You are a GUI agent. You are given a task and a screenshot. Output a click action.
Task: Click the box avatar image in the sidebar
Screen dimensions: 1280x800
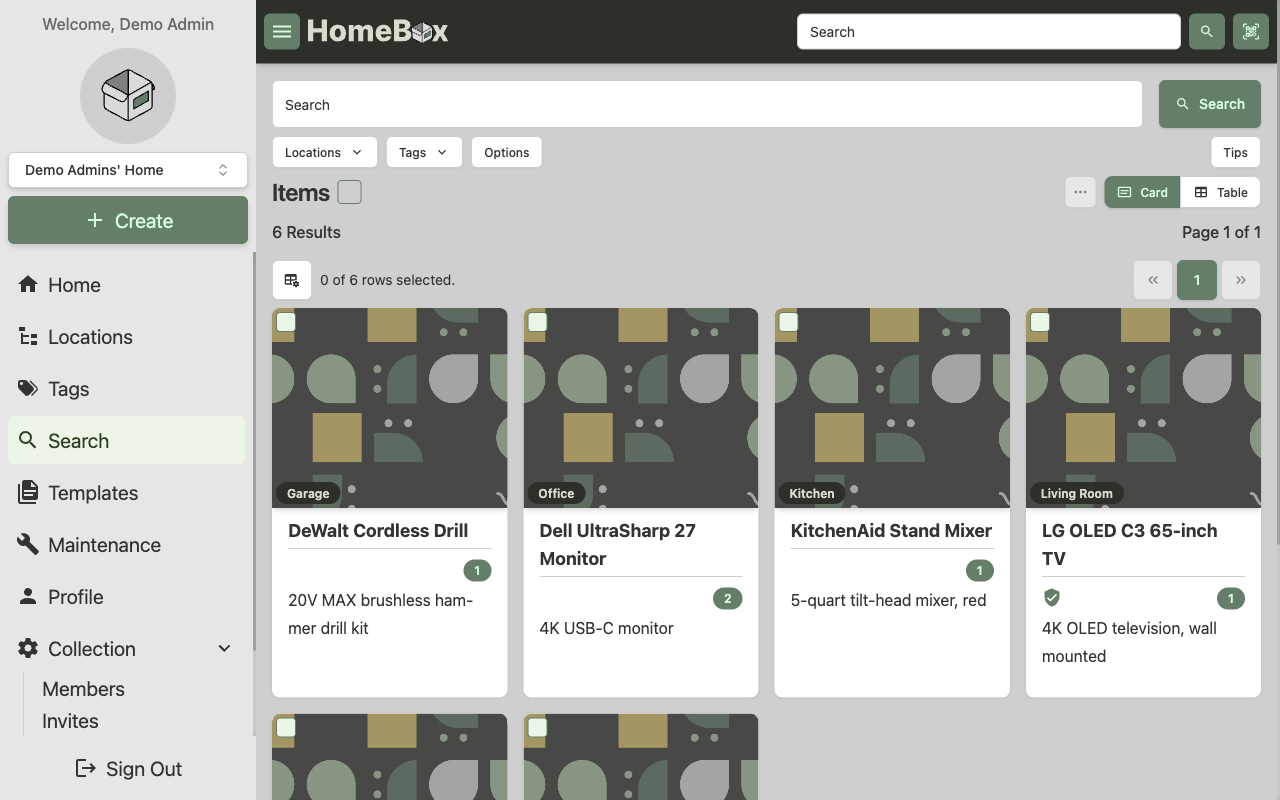click(128, 96)
